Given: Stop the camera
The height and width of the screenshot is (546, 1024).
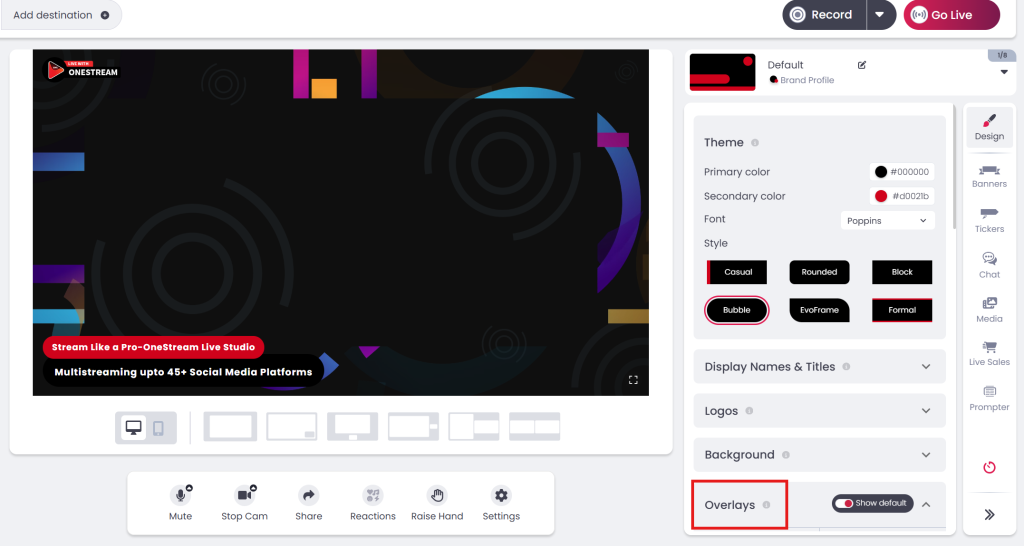Looking at the screenshot, I should coord(244,496).
